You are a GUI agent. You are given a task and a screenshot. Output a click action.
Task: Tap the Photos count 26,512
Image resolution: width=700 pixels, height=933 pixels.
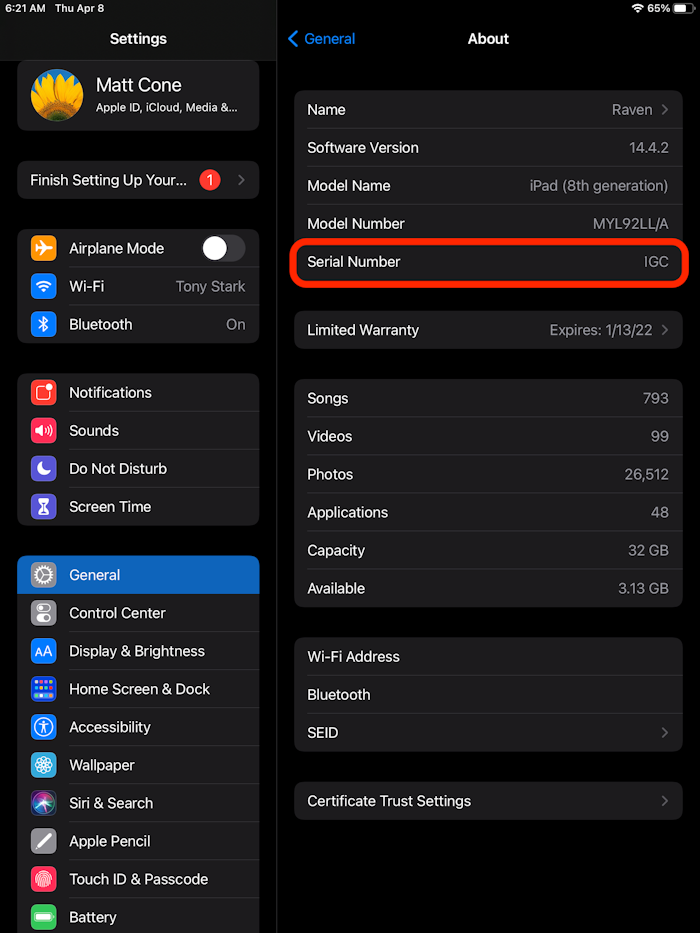click(646, 475)
